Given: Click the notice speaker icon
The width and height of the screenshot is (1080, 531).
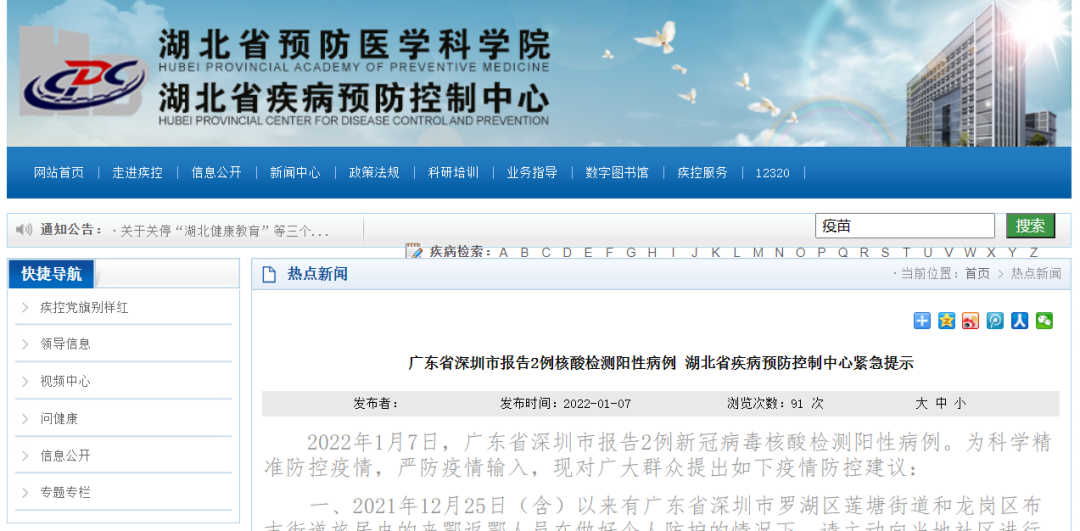Looking at the screenshot, I should coord(24,229).
